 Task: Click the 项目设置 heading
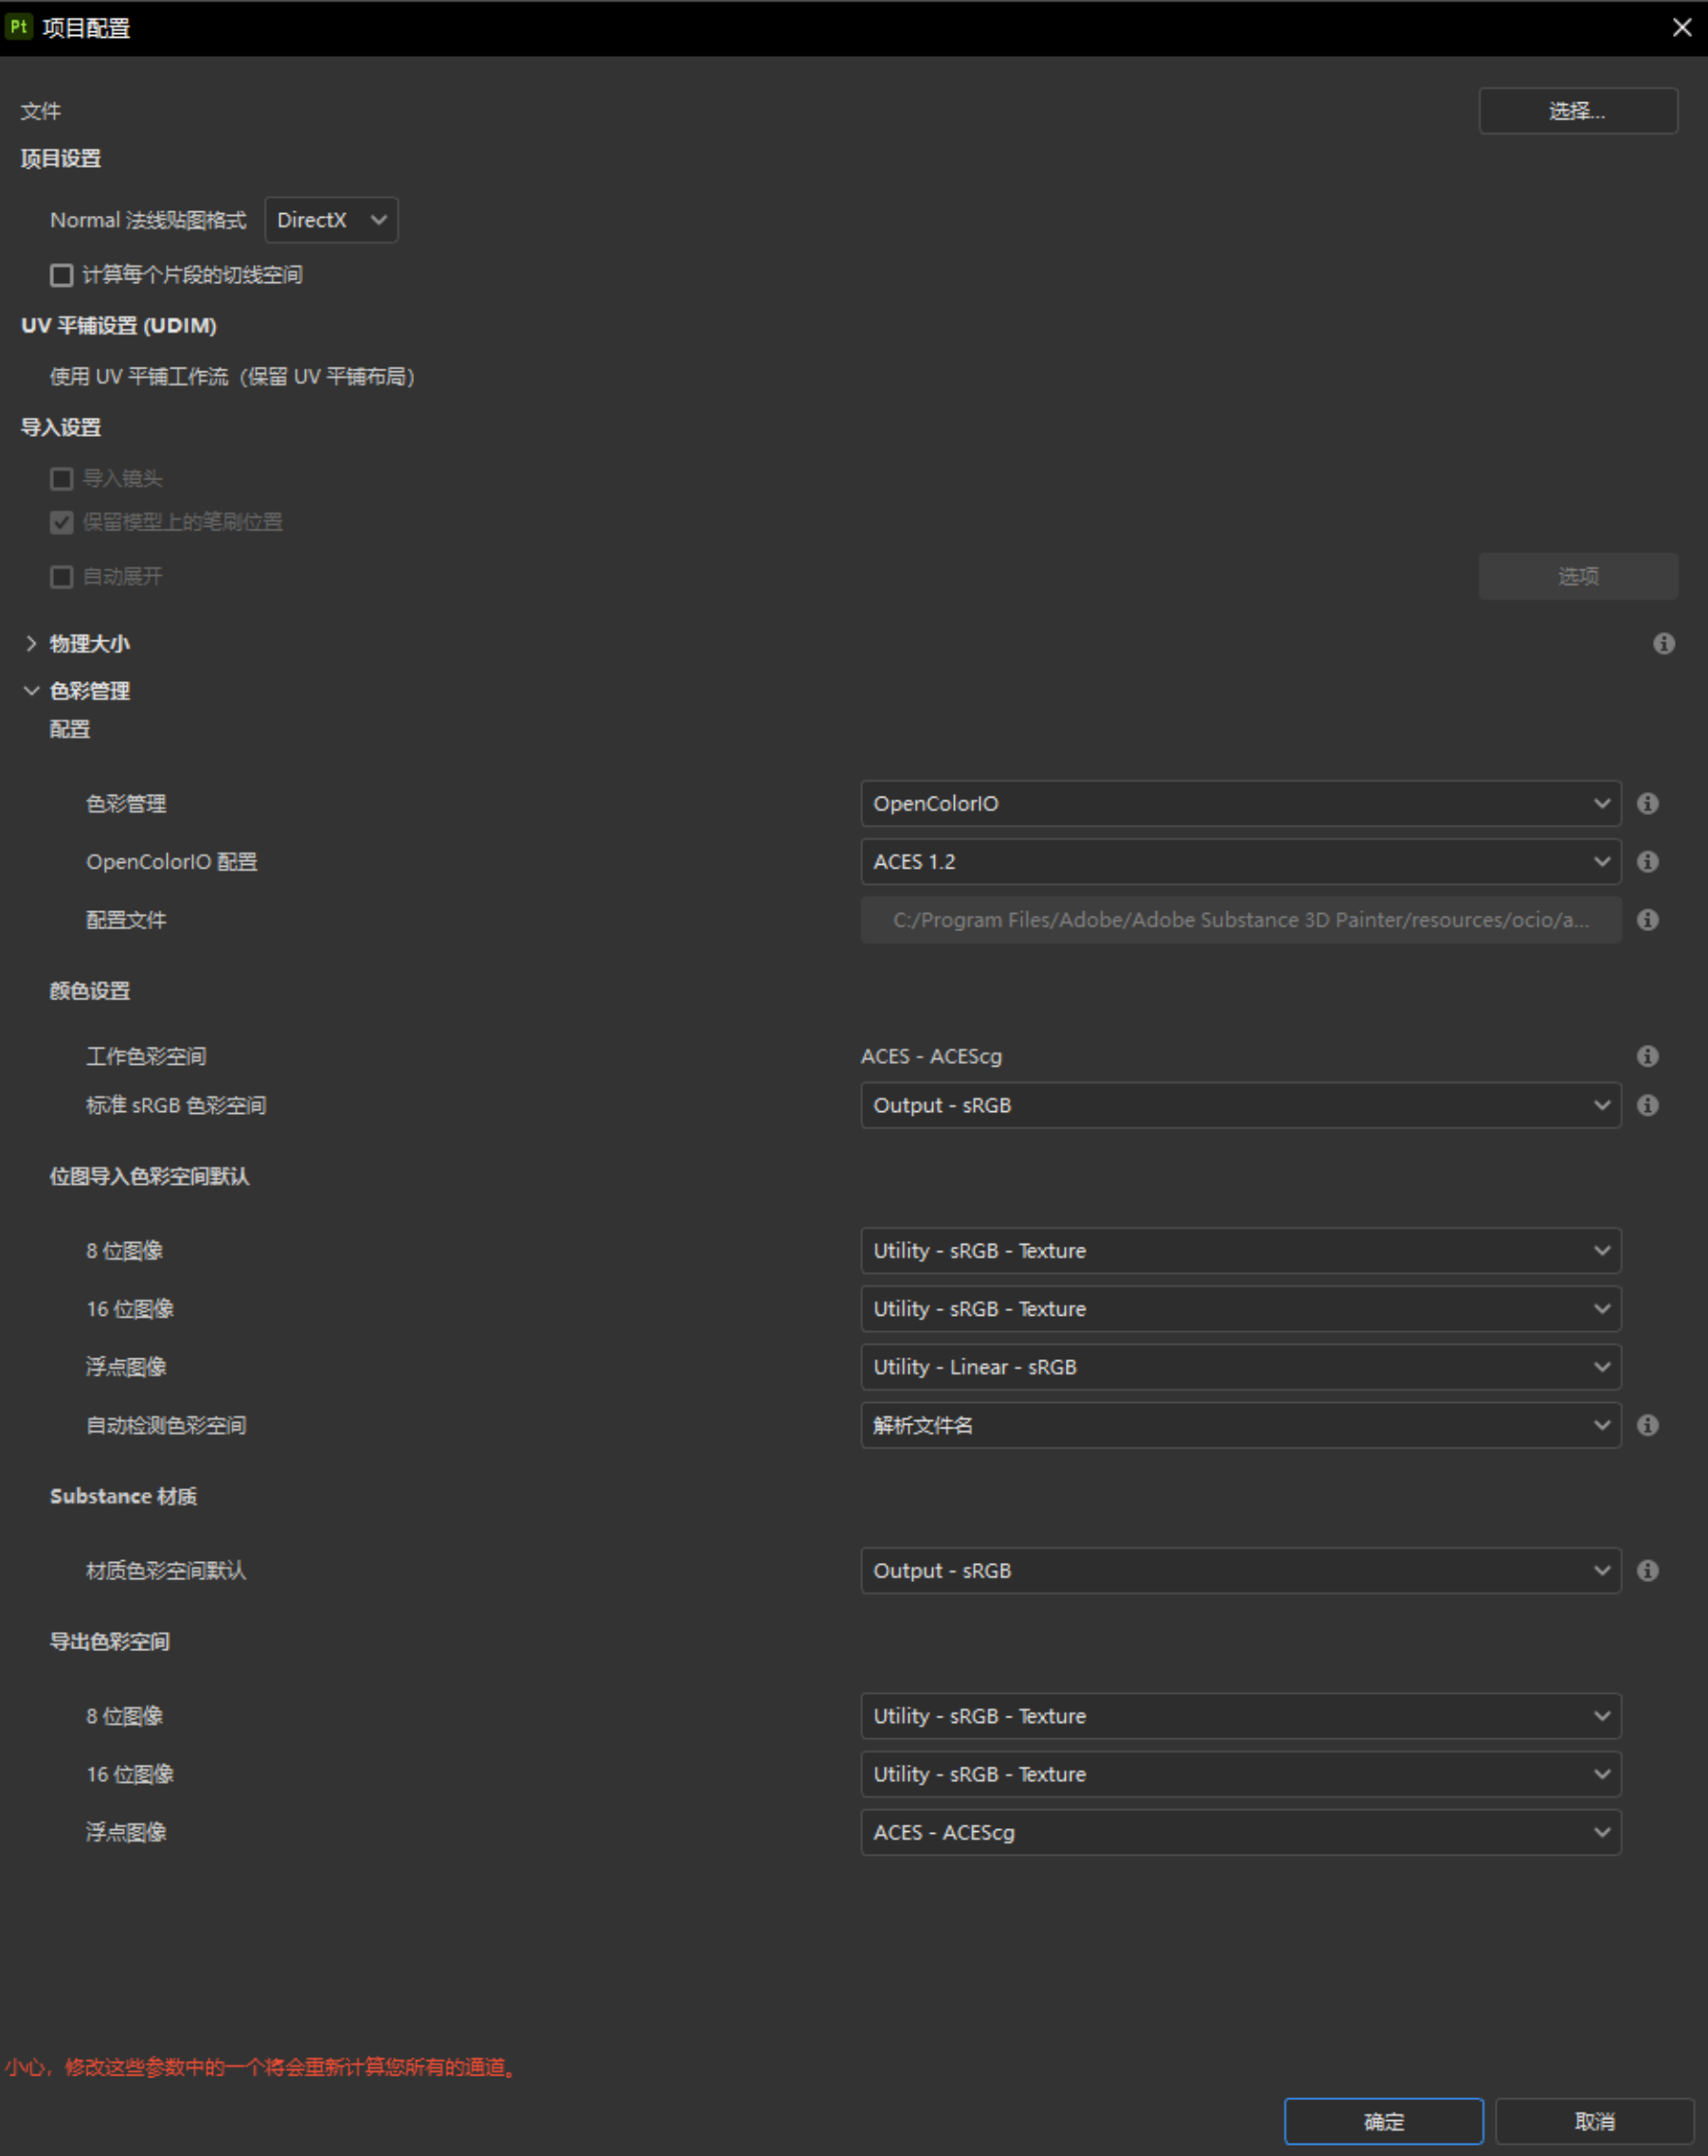(x=61, y=158)
